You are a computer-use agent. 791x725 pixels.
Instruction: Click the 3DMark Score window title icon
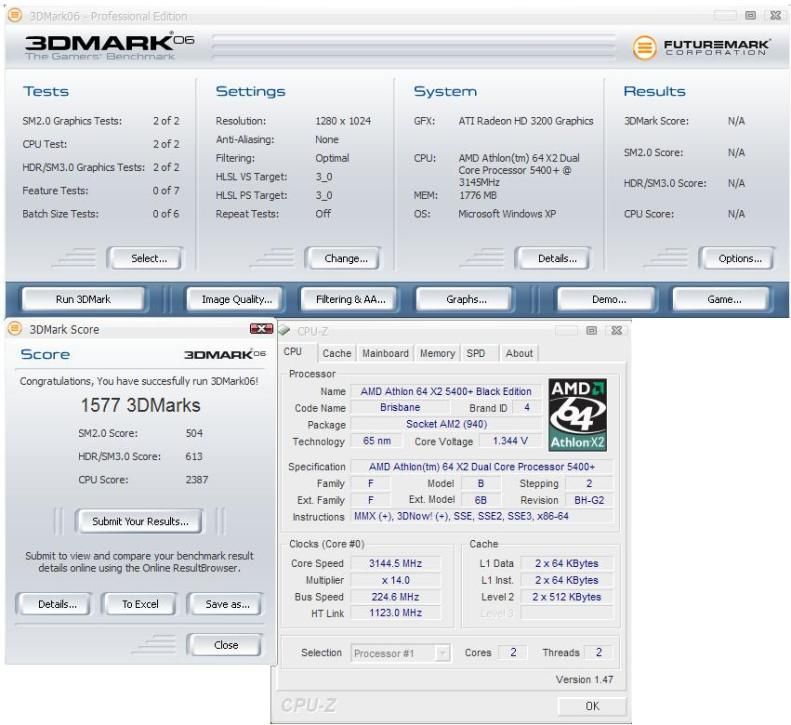[x=15, y=329]
